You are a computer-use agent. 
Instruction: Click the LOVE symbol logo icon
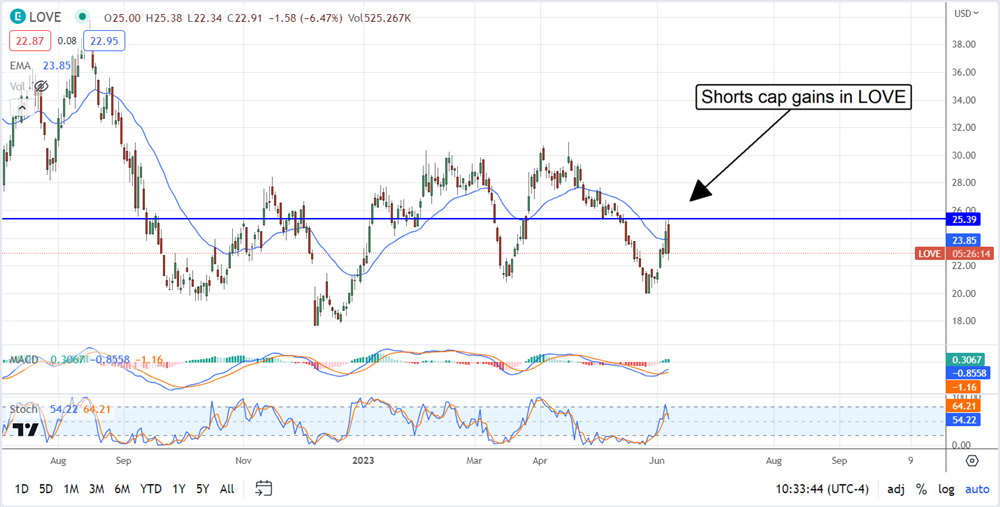(x=17, y=17)
